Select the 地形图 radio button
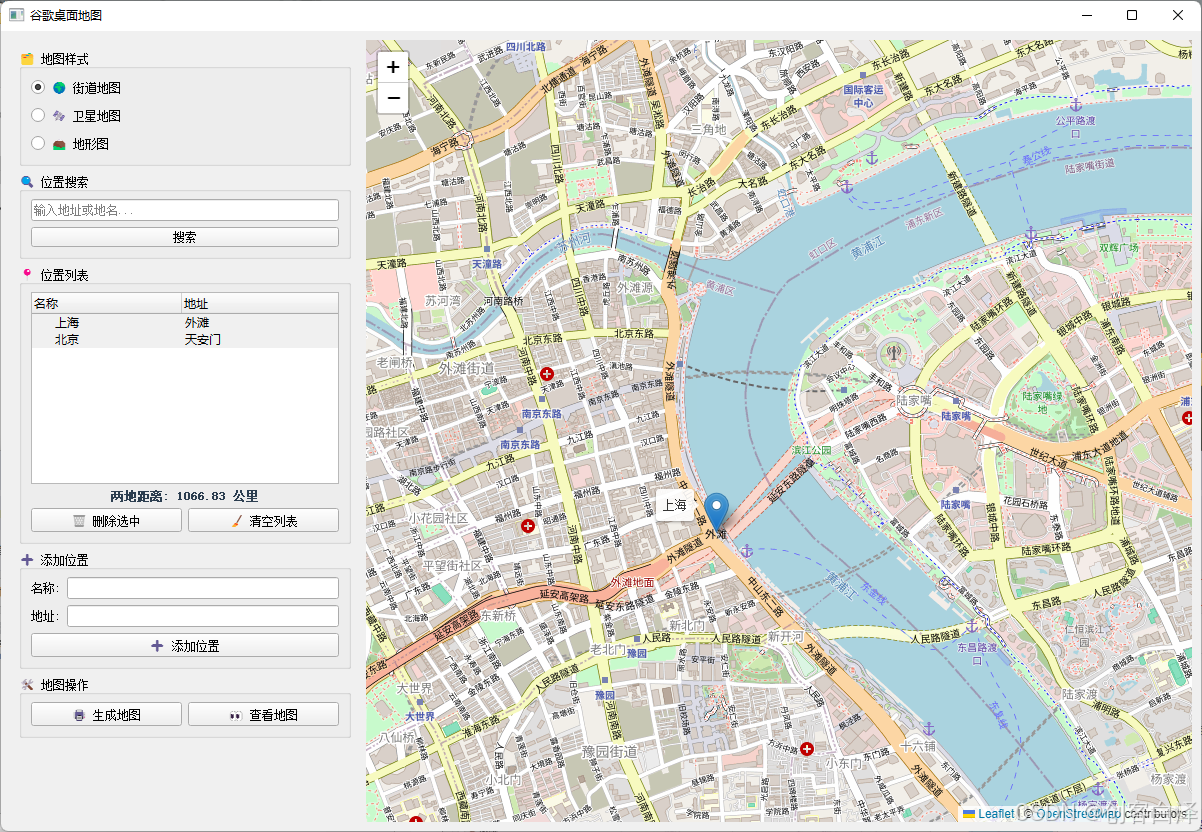This screenshot has height=832, width=1202. (x=38, y=143)
